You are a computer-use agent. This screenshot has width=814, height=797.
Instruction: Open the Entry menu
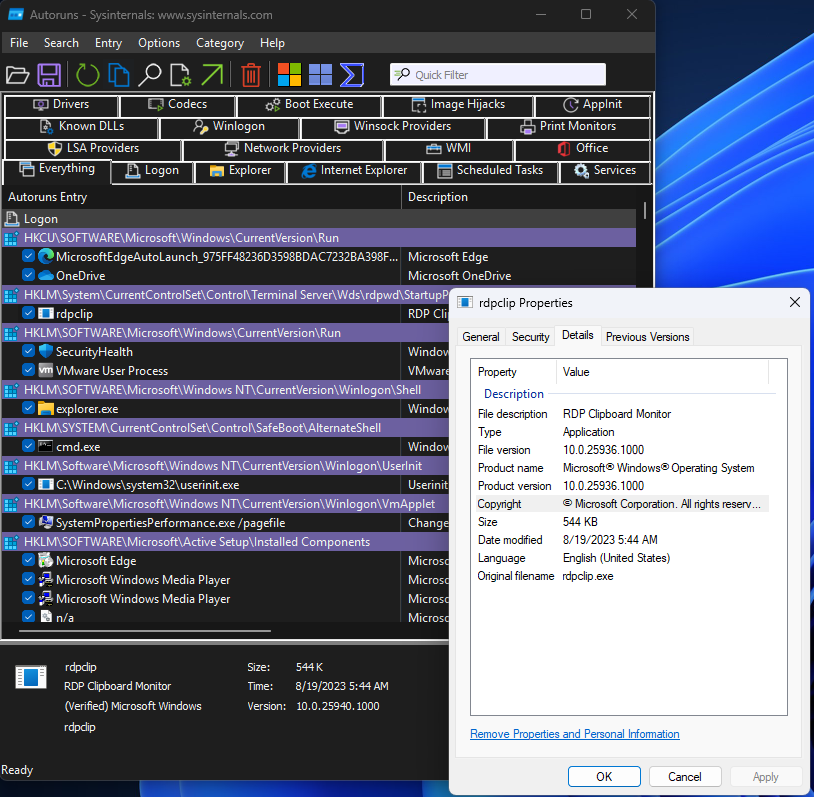tap(108, 43)
